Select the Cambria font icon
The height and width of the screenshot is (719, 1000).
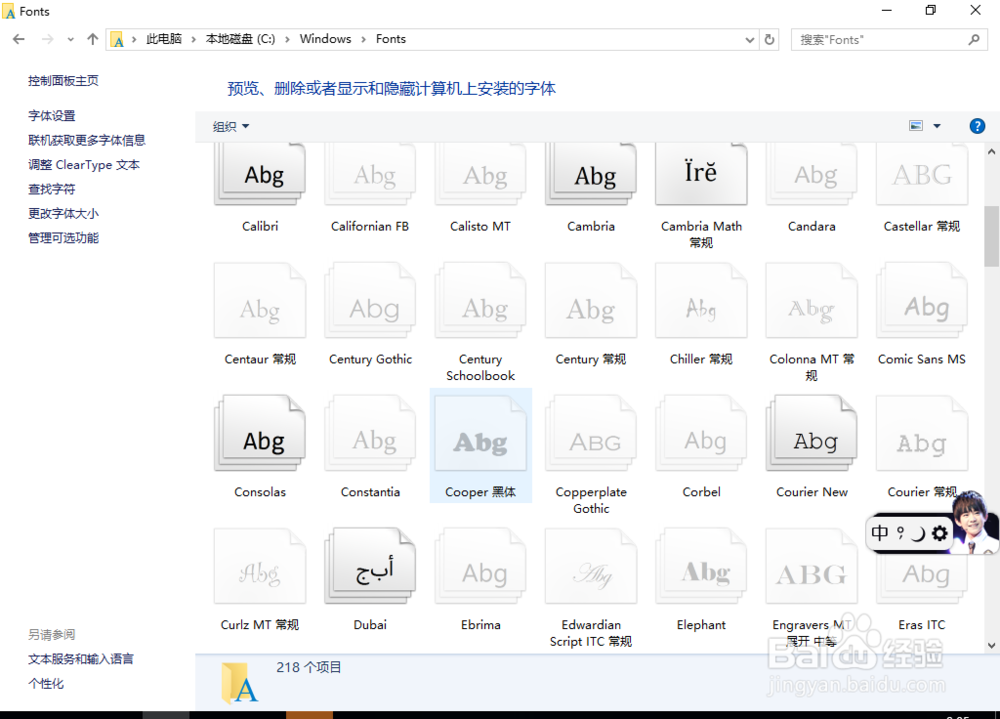tap(591, 174)
